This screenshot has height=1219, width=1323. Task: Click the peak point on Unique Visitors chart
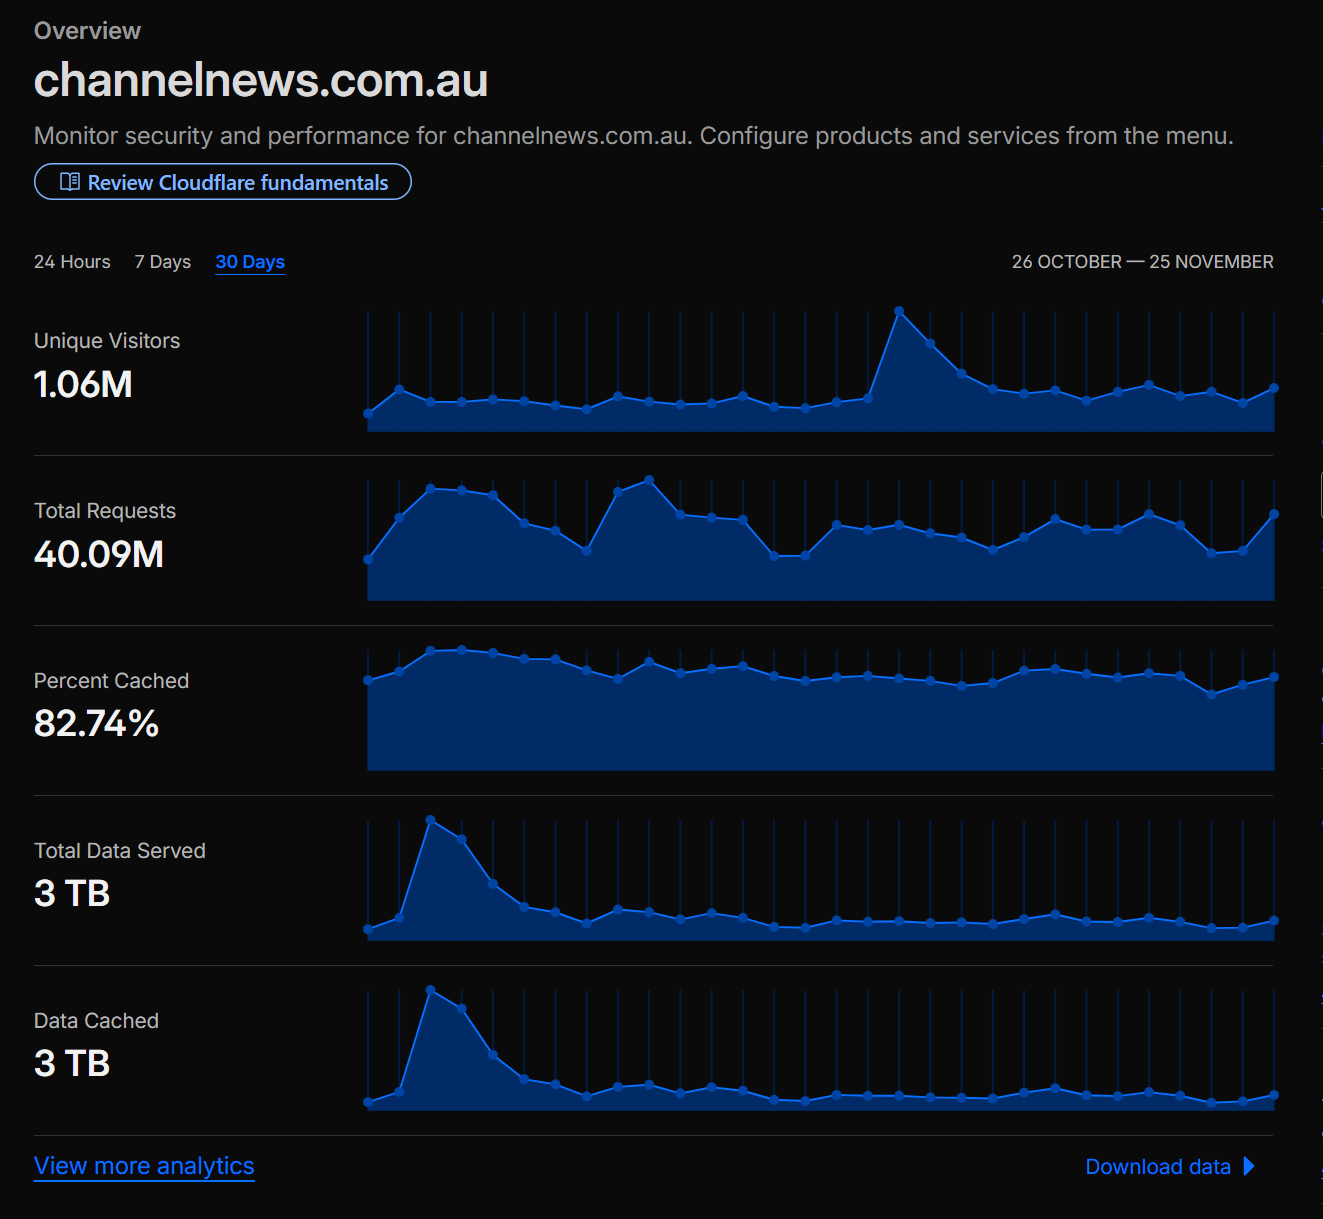coord(899,311)
